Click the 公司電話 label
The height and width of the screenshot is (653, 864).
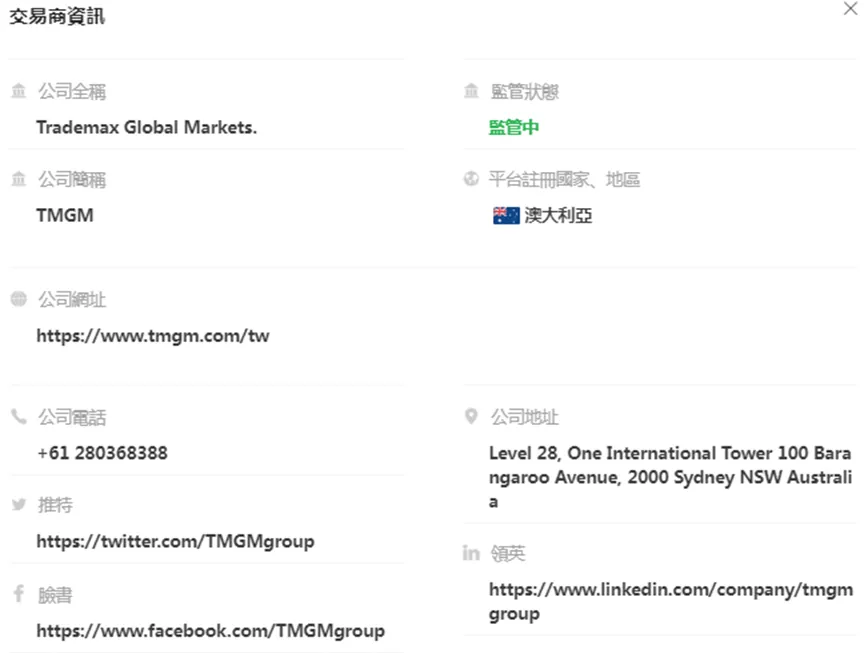click(x=72, y=418)
